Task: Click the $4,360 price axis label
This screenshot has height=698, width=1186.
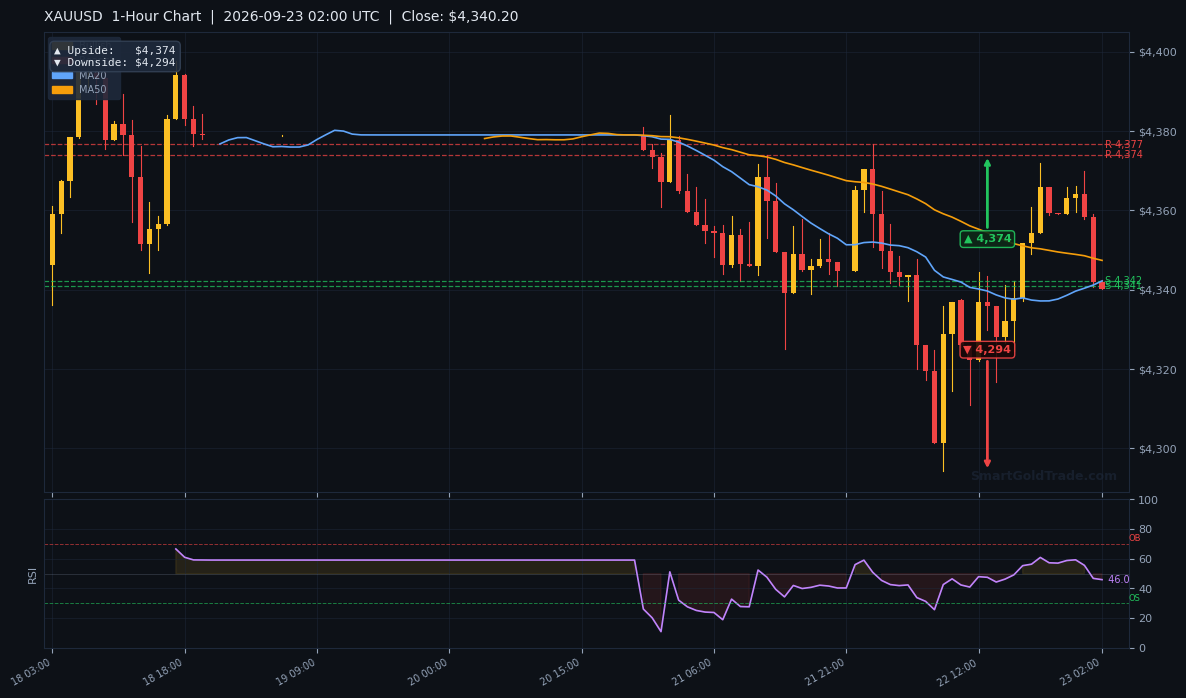Action: 1157,211
